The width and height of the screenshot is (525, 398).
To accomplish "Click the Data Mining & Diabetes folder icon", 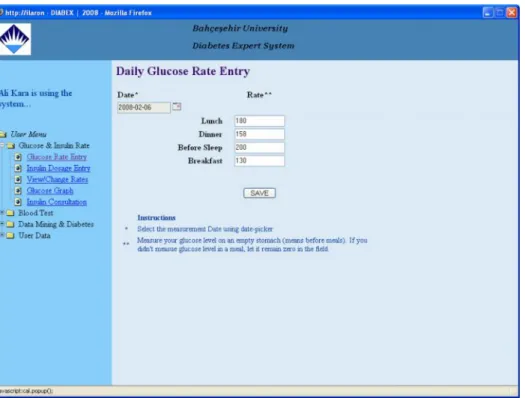I will 10,224.
